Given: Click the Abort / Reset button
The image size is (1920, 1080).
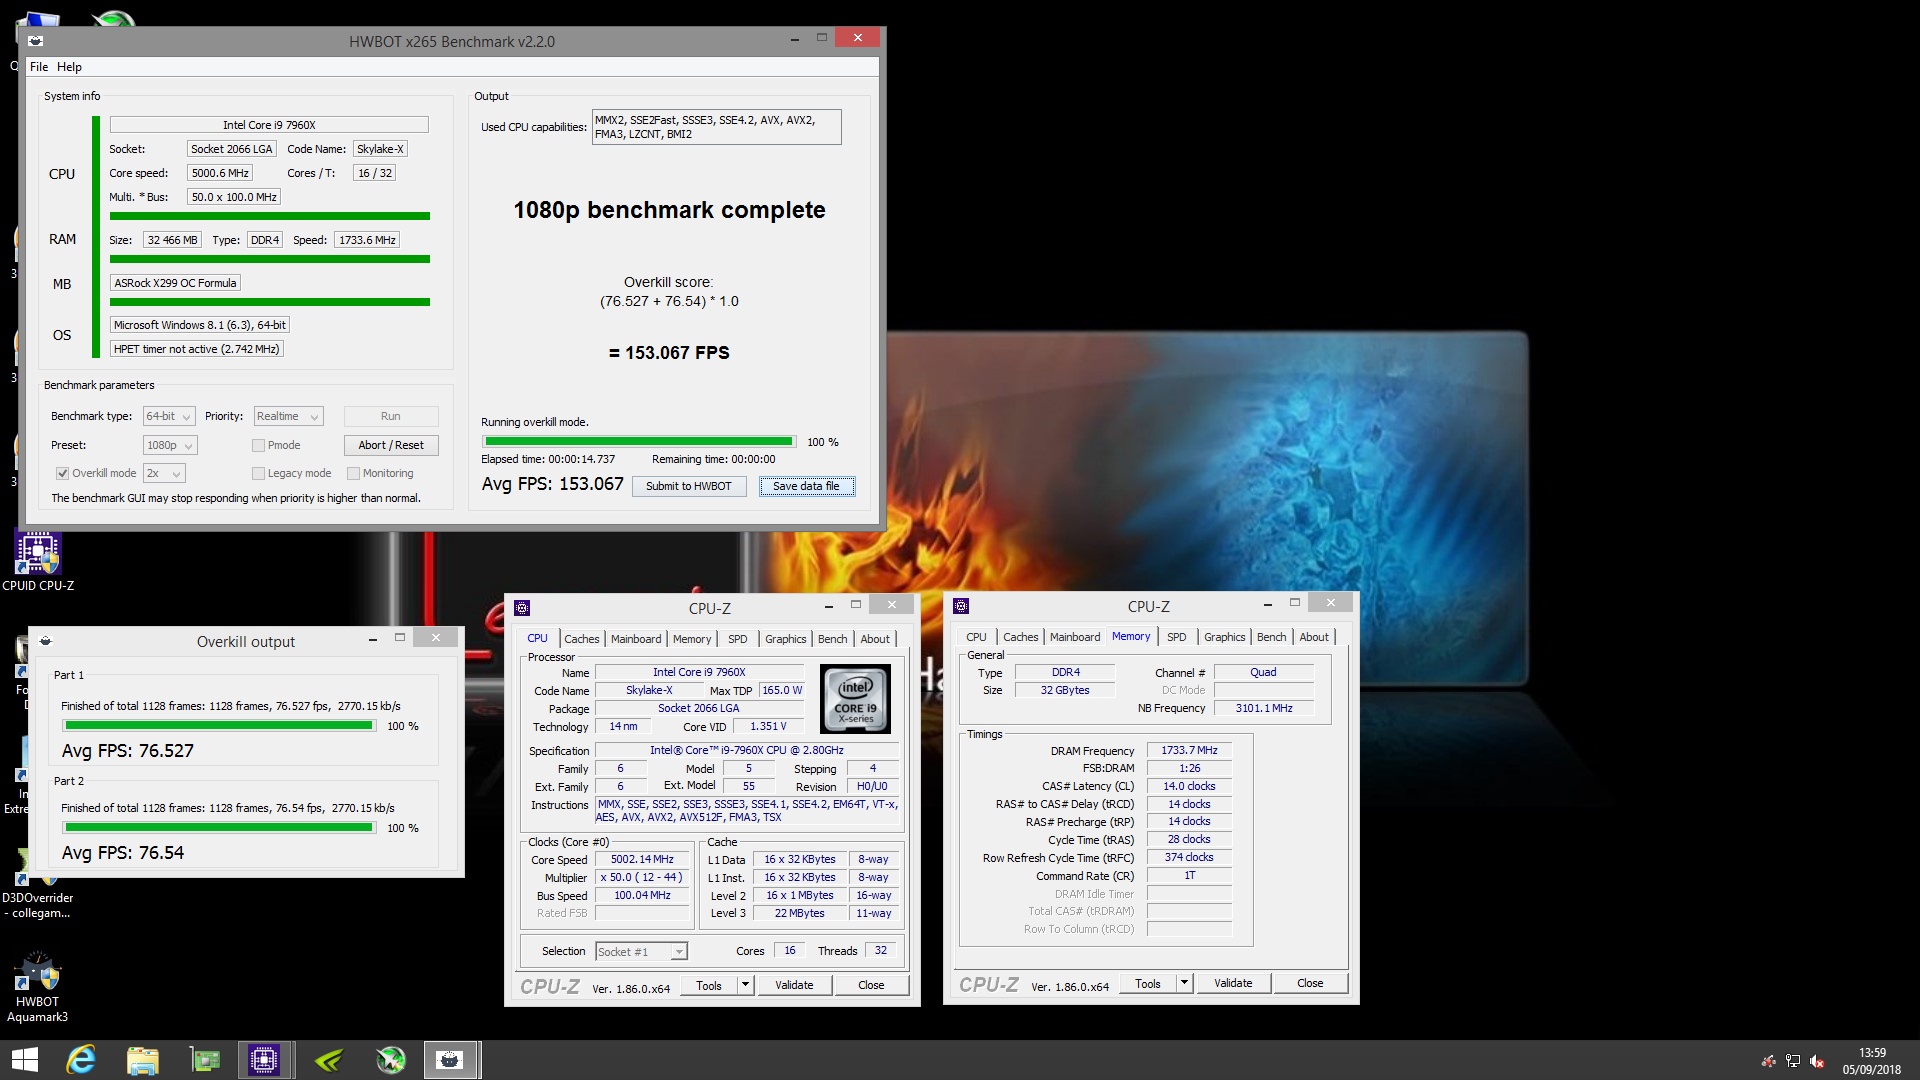Looking at the screenshot, I should pos(391,445).
